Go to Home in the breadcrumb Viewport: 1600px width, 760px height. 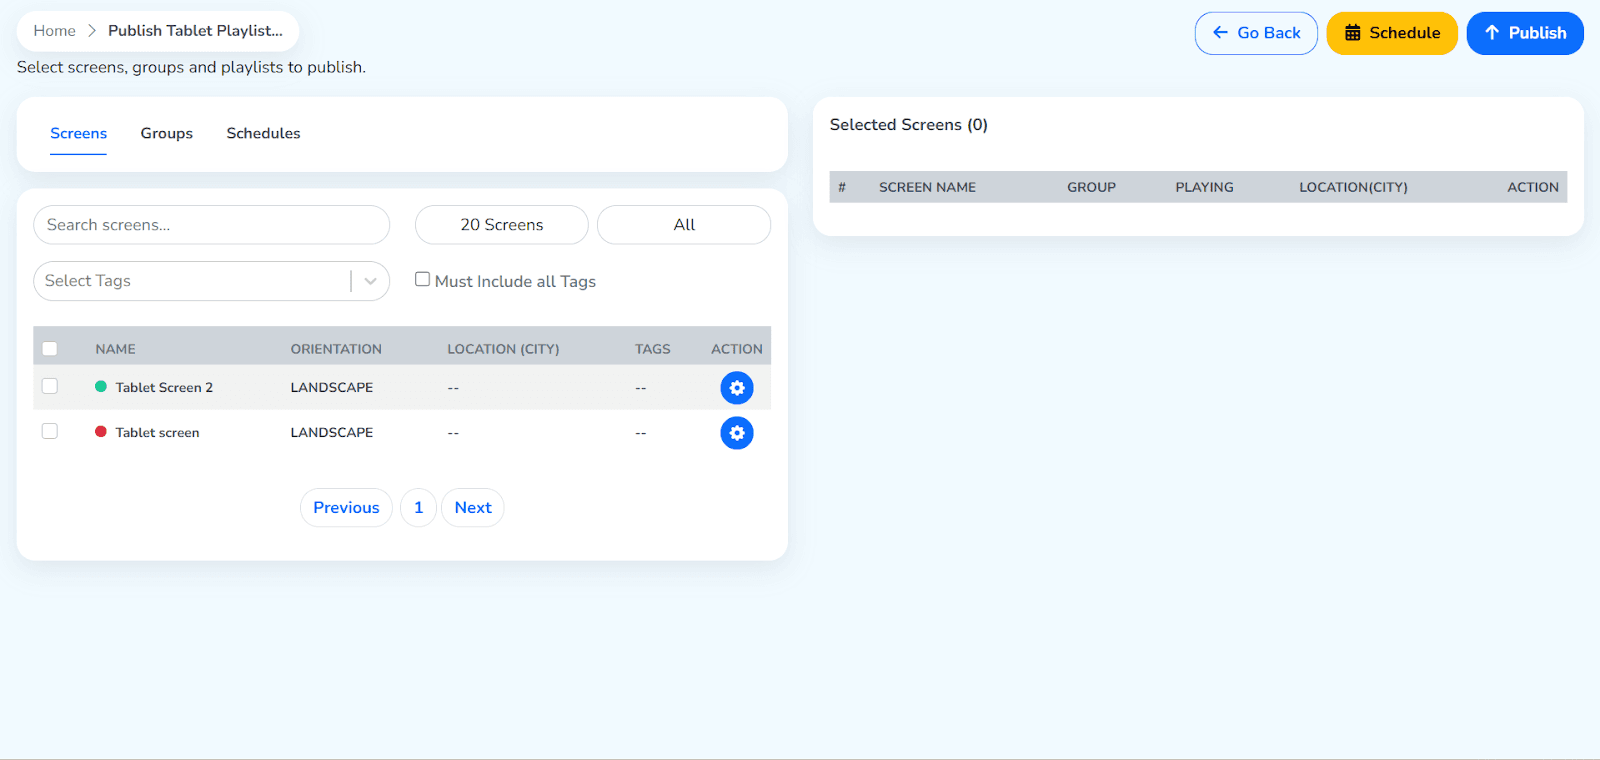pos(54,31)
